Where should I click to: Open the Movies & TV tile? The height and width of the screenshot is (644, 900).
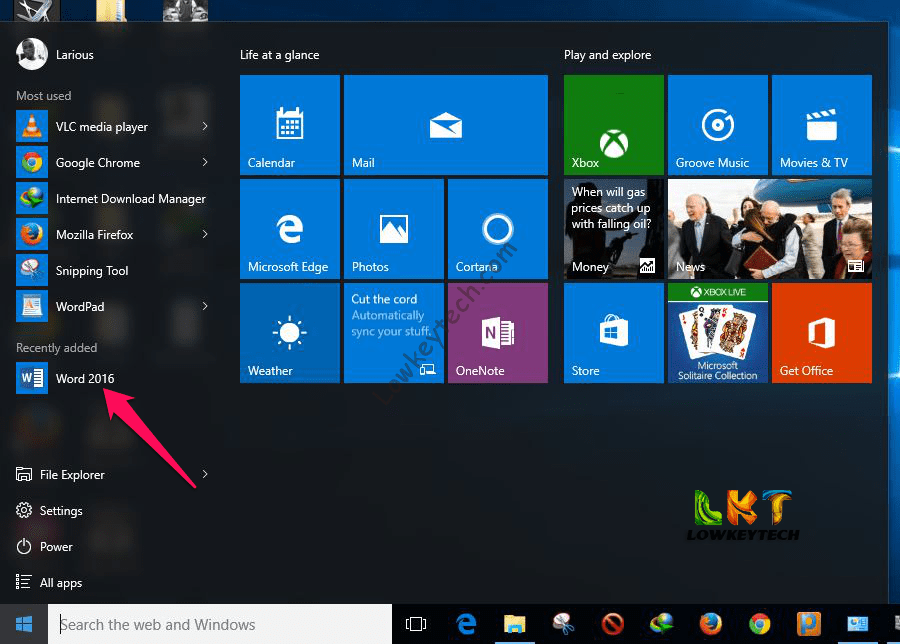[821, 125]
